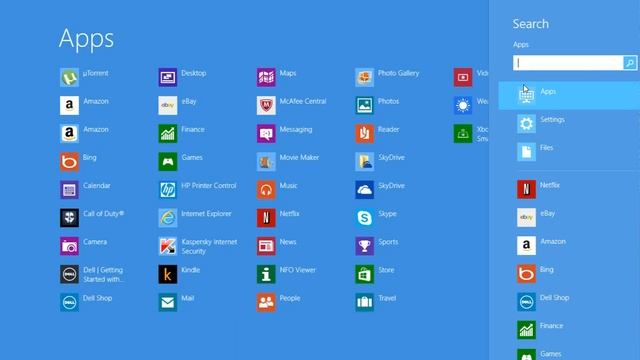The width and height of the screenshot is (640, 360).
Task: Open the SkyDrive cloud tile icon
Action: click(x=364, y=190)
